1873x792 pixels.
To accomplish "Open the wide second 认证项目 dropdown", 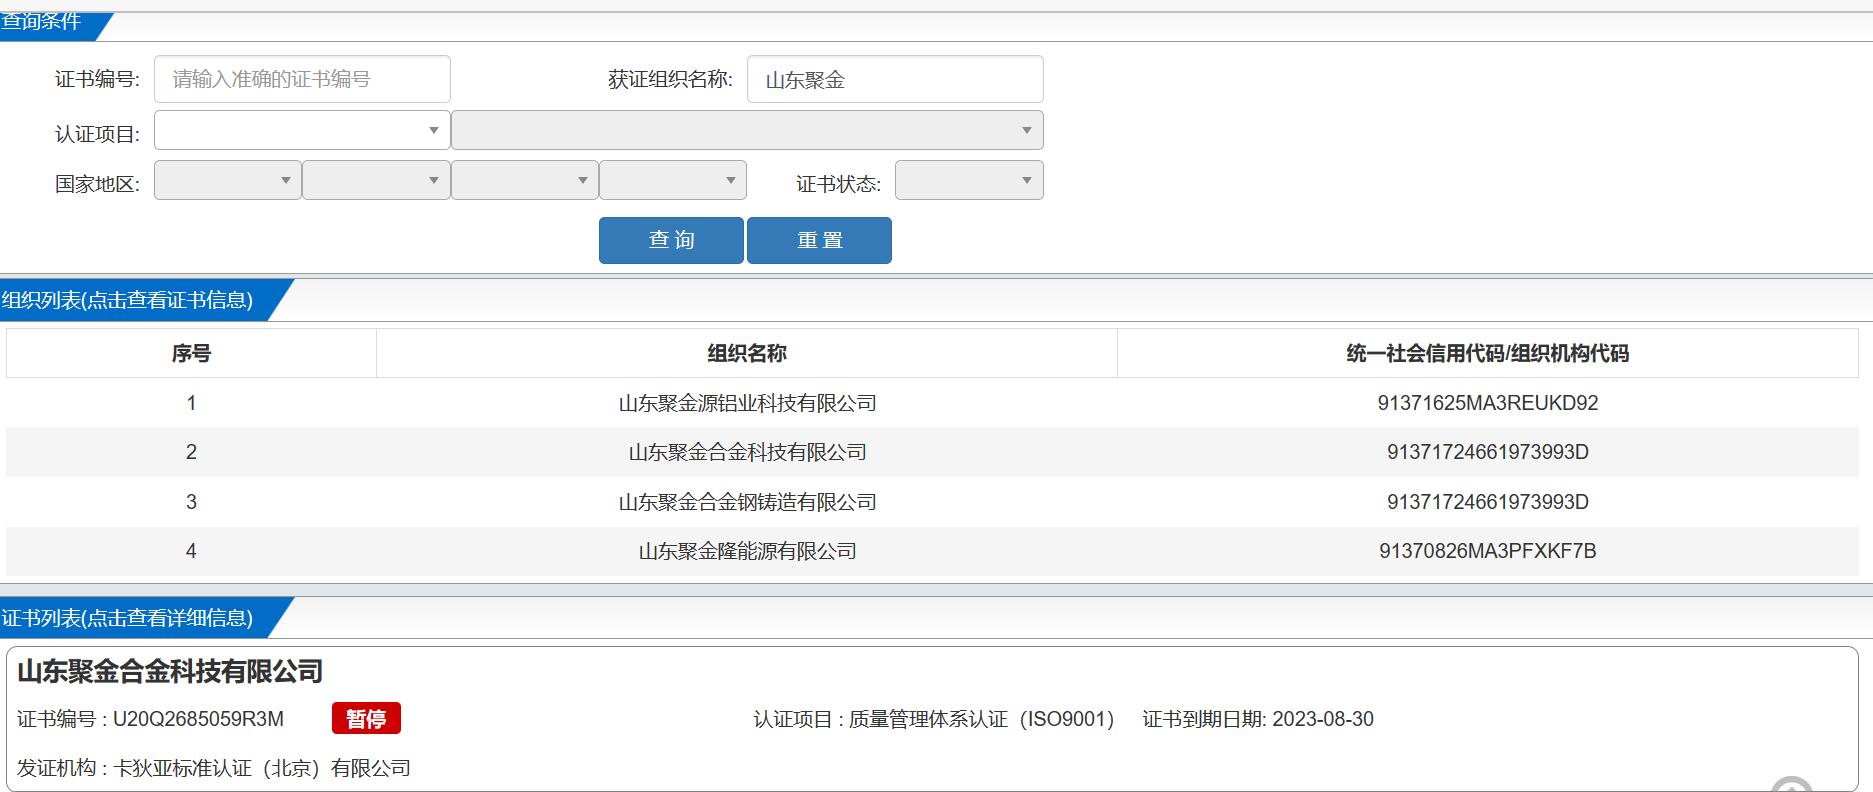I will coord(747,130).
